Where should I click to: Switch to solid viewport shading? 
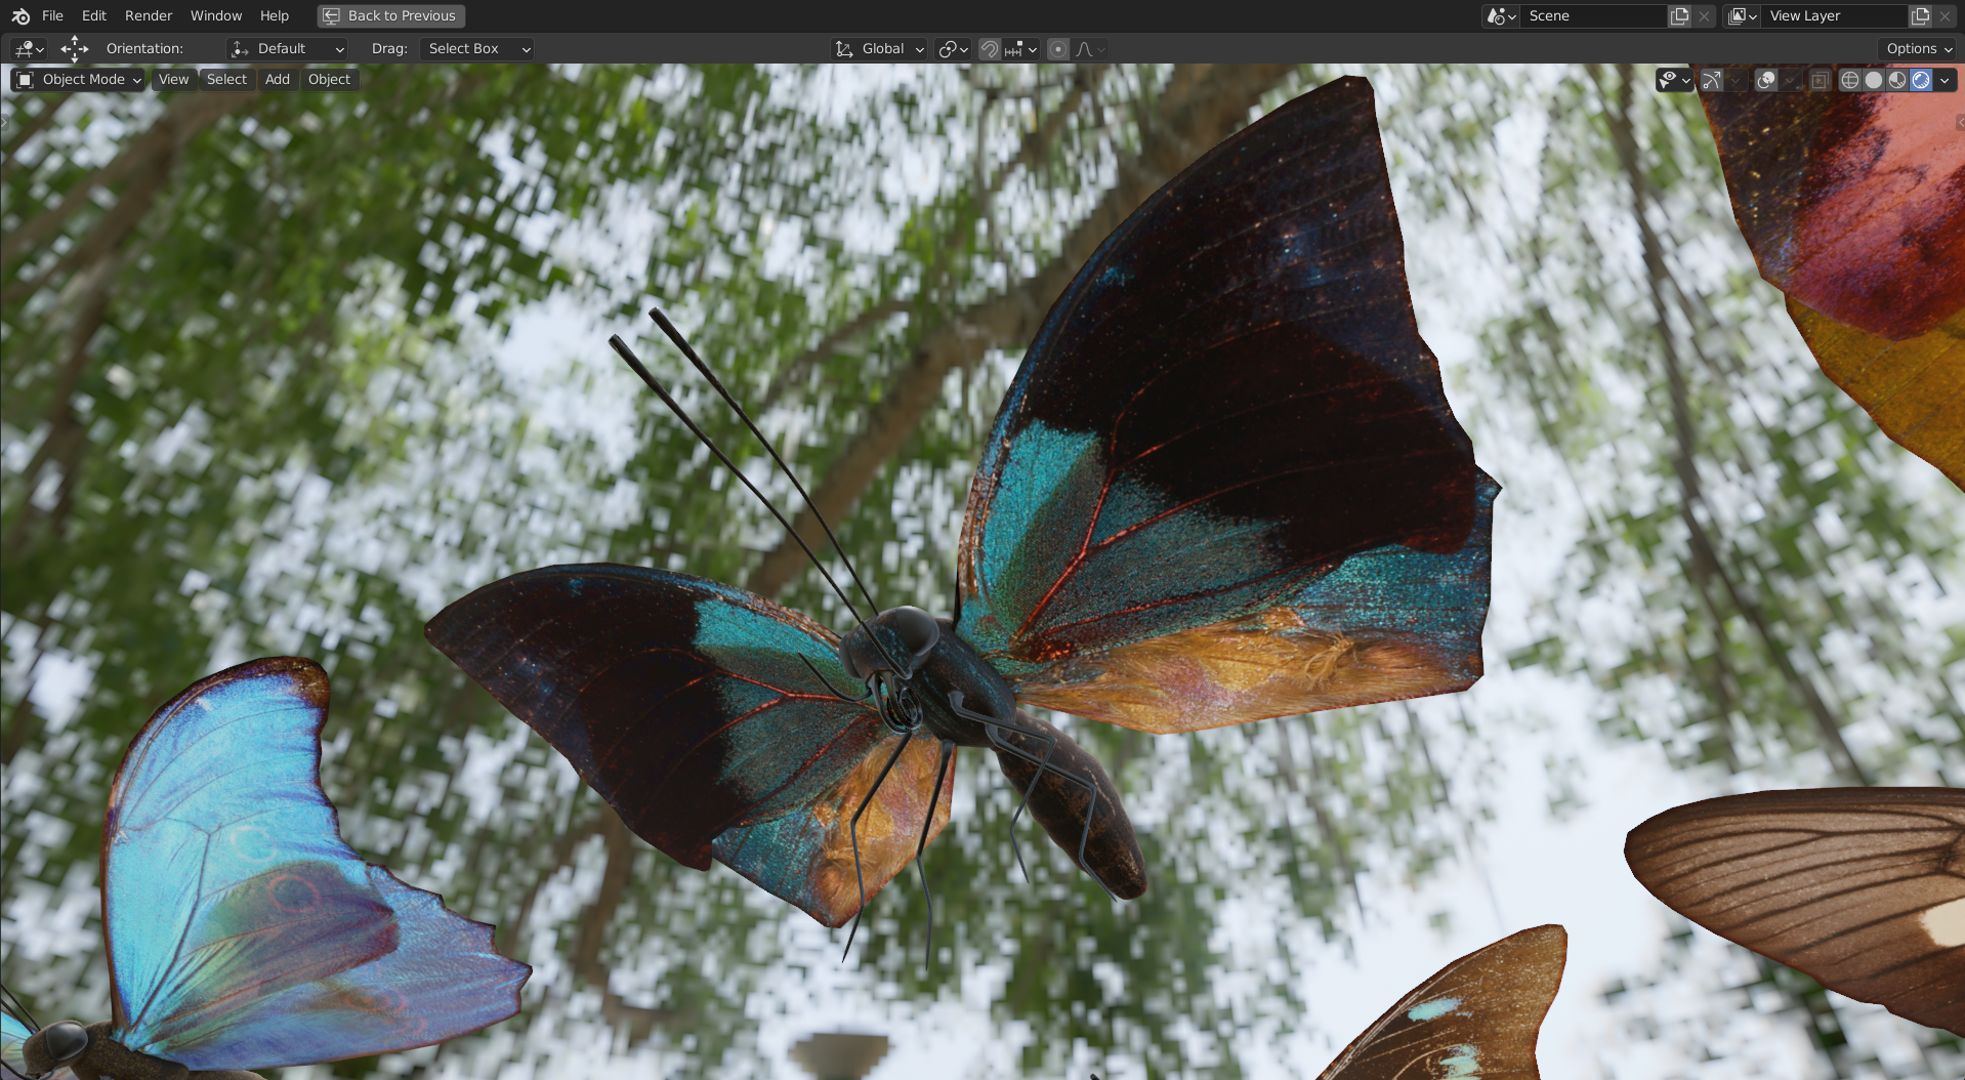(x=1873, y=80)
